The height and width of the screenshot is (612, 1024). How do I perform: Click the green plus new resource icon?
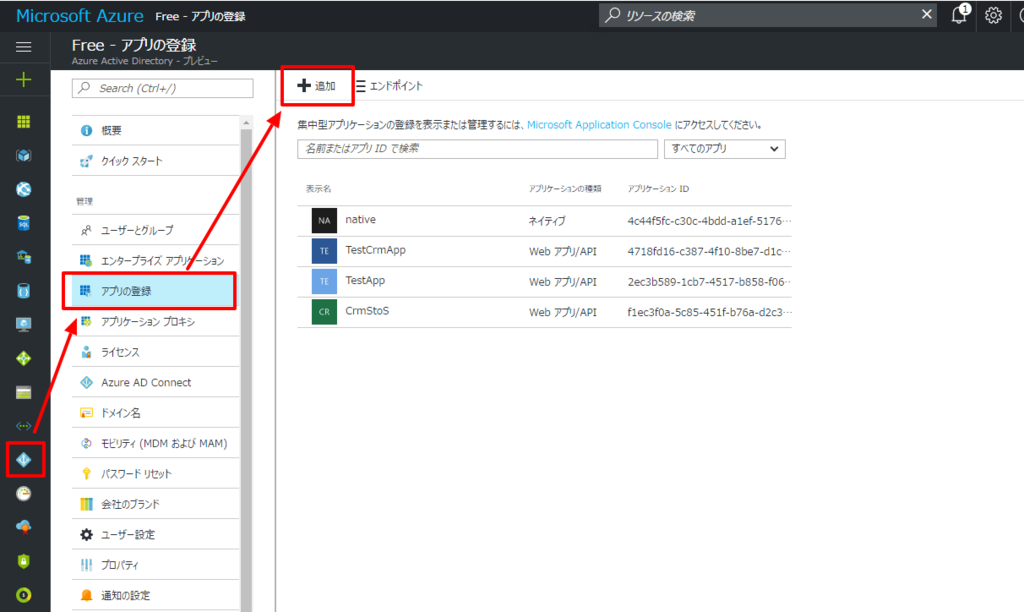pos(24,80)
